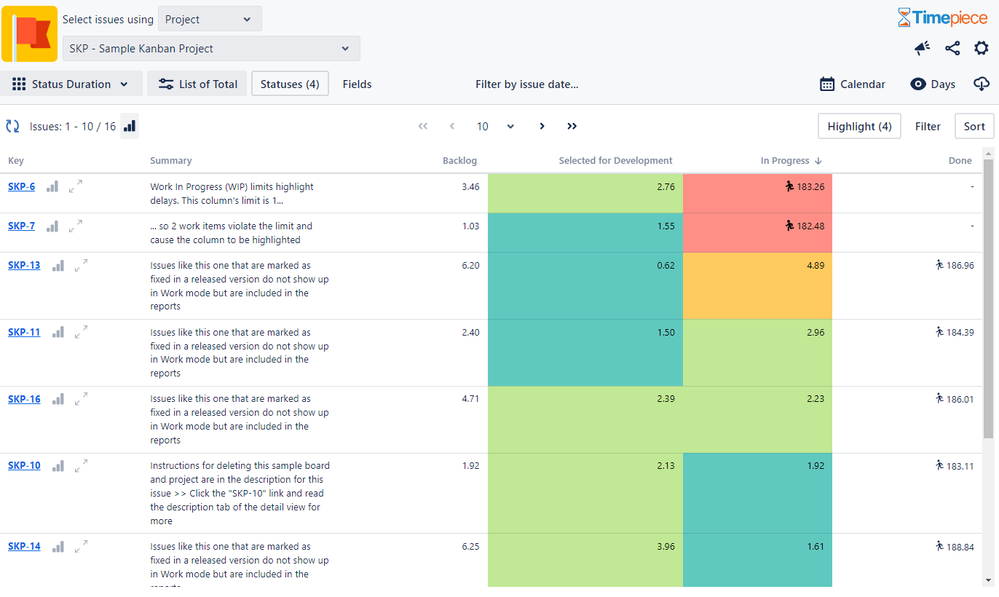The width and height of the screenshot is (999, 597).
Task: Click the cloud download export icon
Action: coord(981,84)
